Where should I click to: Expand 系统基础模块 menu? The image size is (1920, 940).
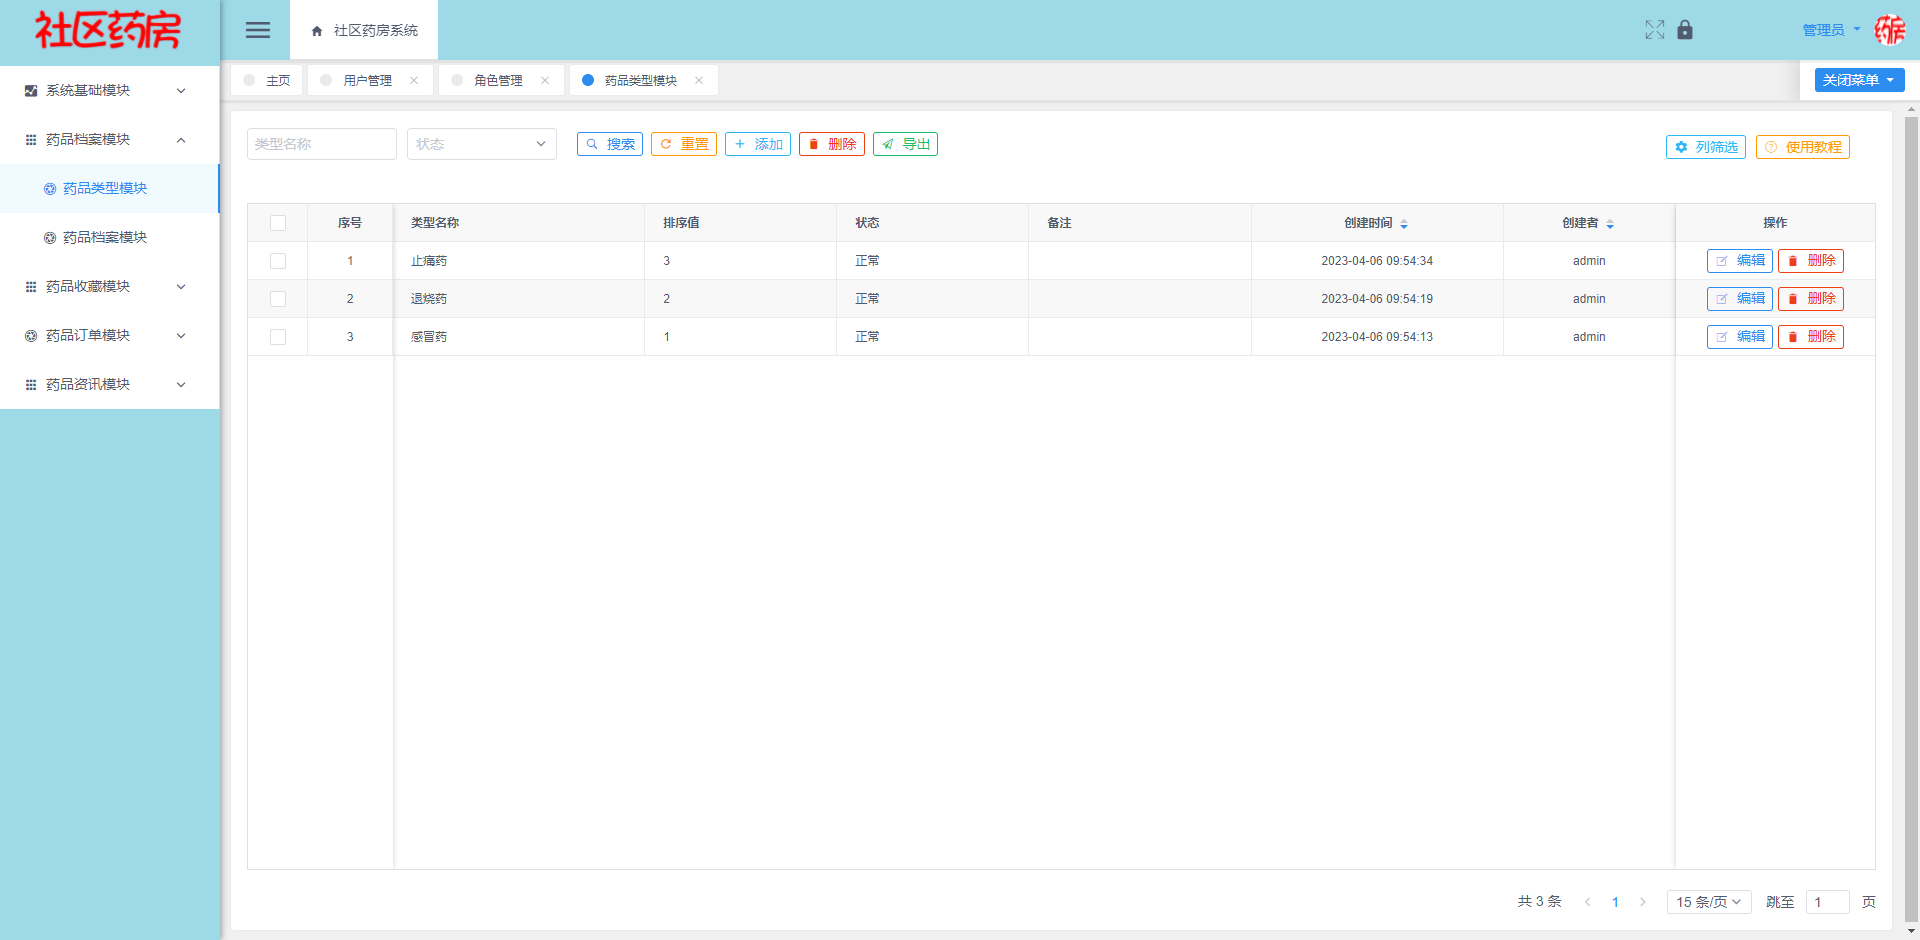point(110,91)
